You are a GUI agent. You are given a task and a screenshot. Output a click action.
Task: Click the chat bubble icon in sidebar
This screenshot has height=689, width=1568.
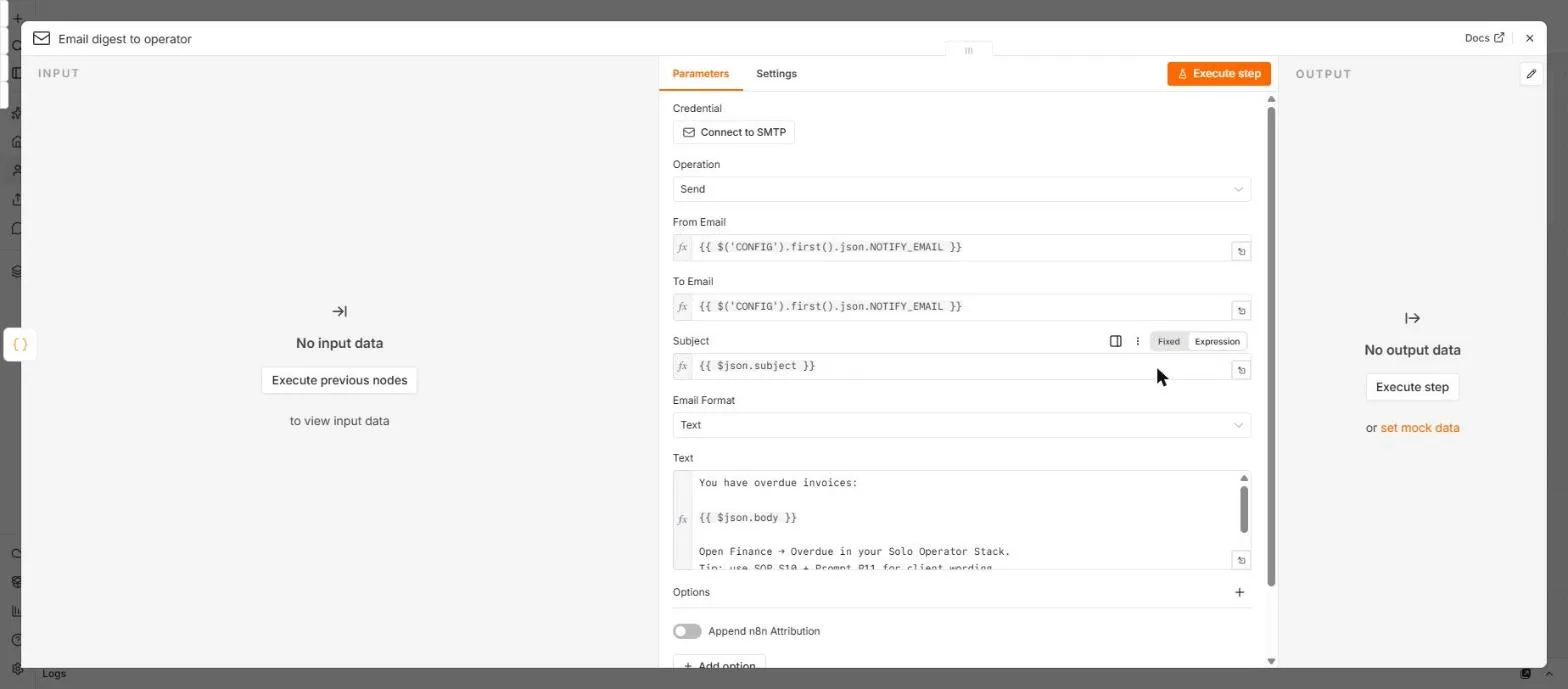click(x=16, y=228)
